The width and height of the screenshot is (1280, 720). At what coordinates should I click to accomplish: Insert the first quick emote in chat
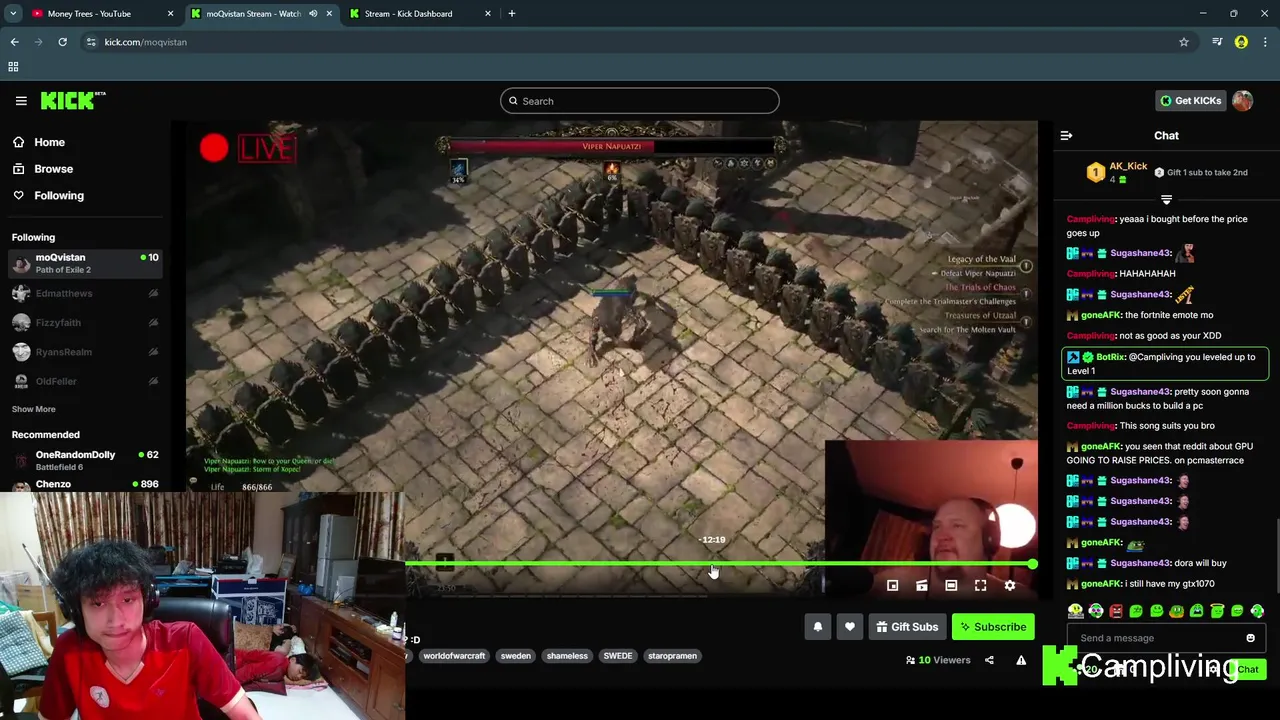pyautogui.click(x=1076, y=611)
